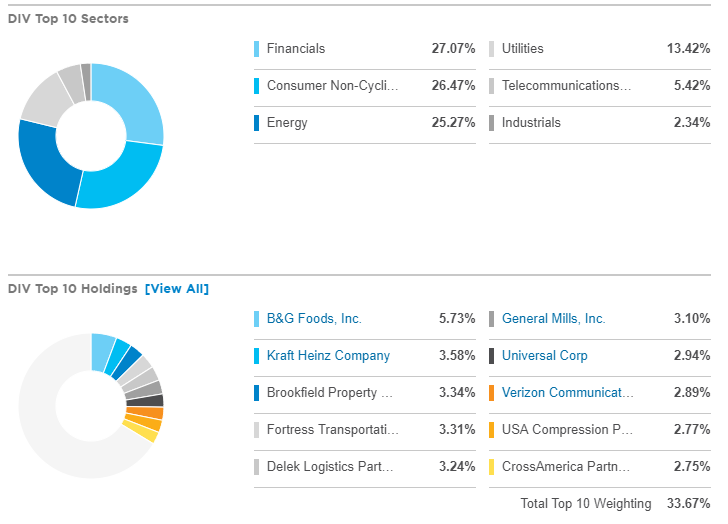Click the 2.77% USA Compression value

(692, 430)
